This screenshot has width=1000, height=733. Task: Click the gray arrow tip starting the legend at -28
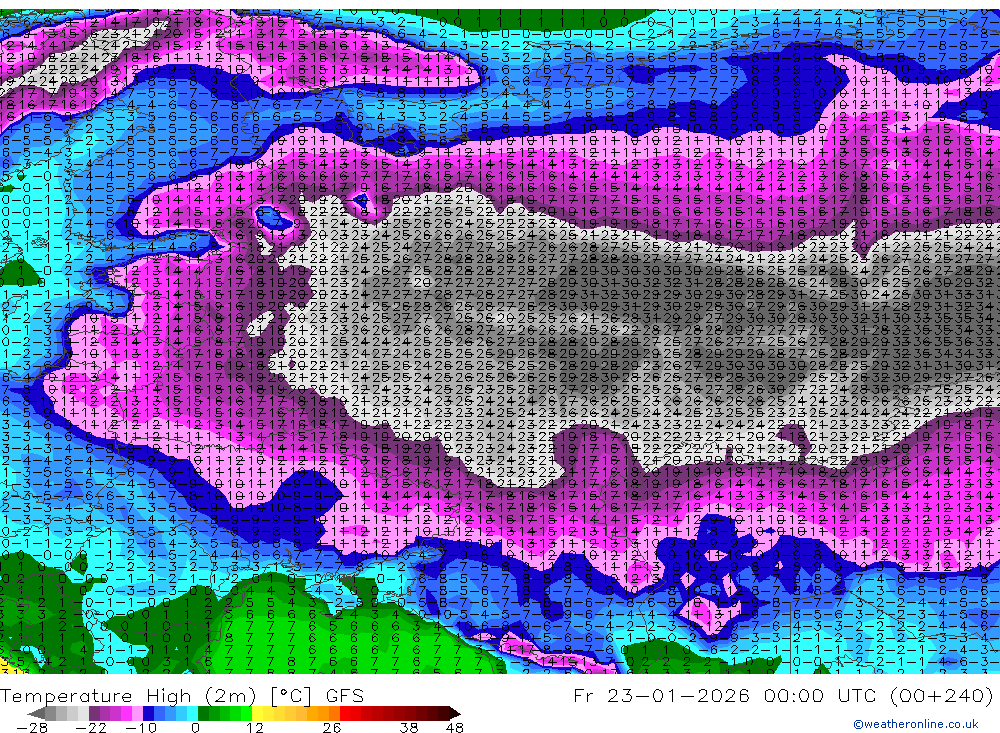pos(36,713)
